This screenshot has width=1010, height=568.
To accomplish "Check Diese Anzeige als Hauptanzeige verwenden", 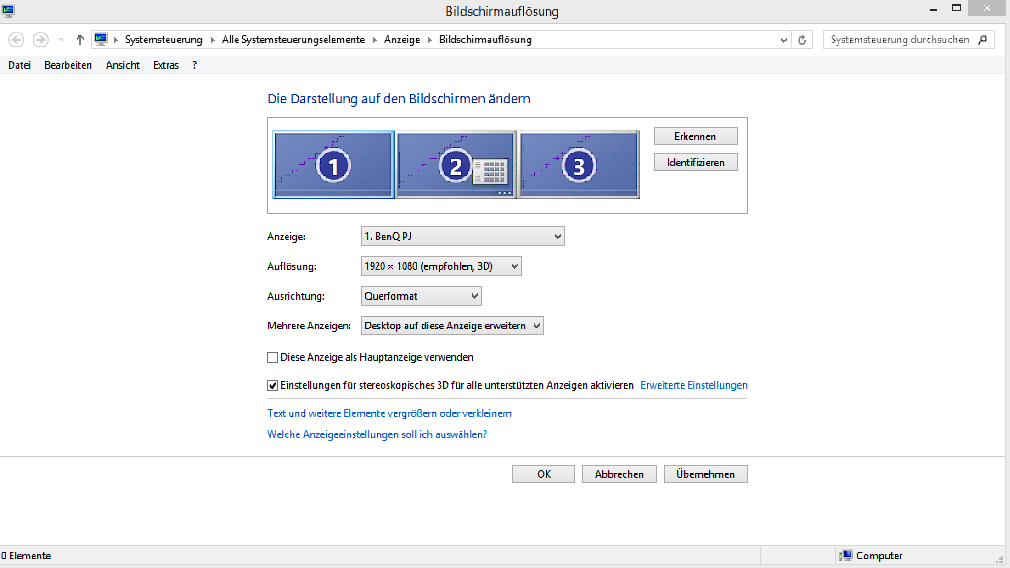I will click(x=272, y=357).
